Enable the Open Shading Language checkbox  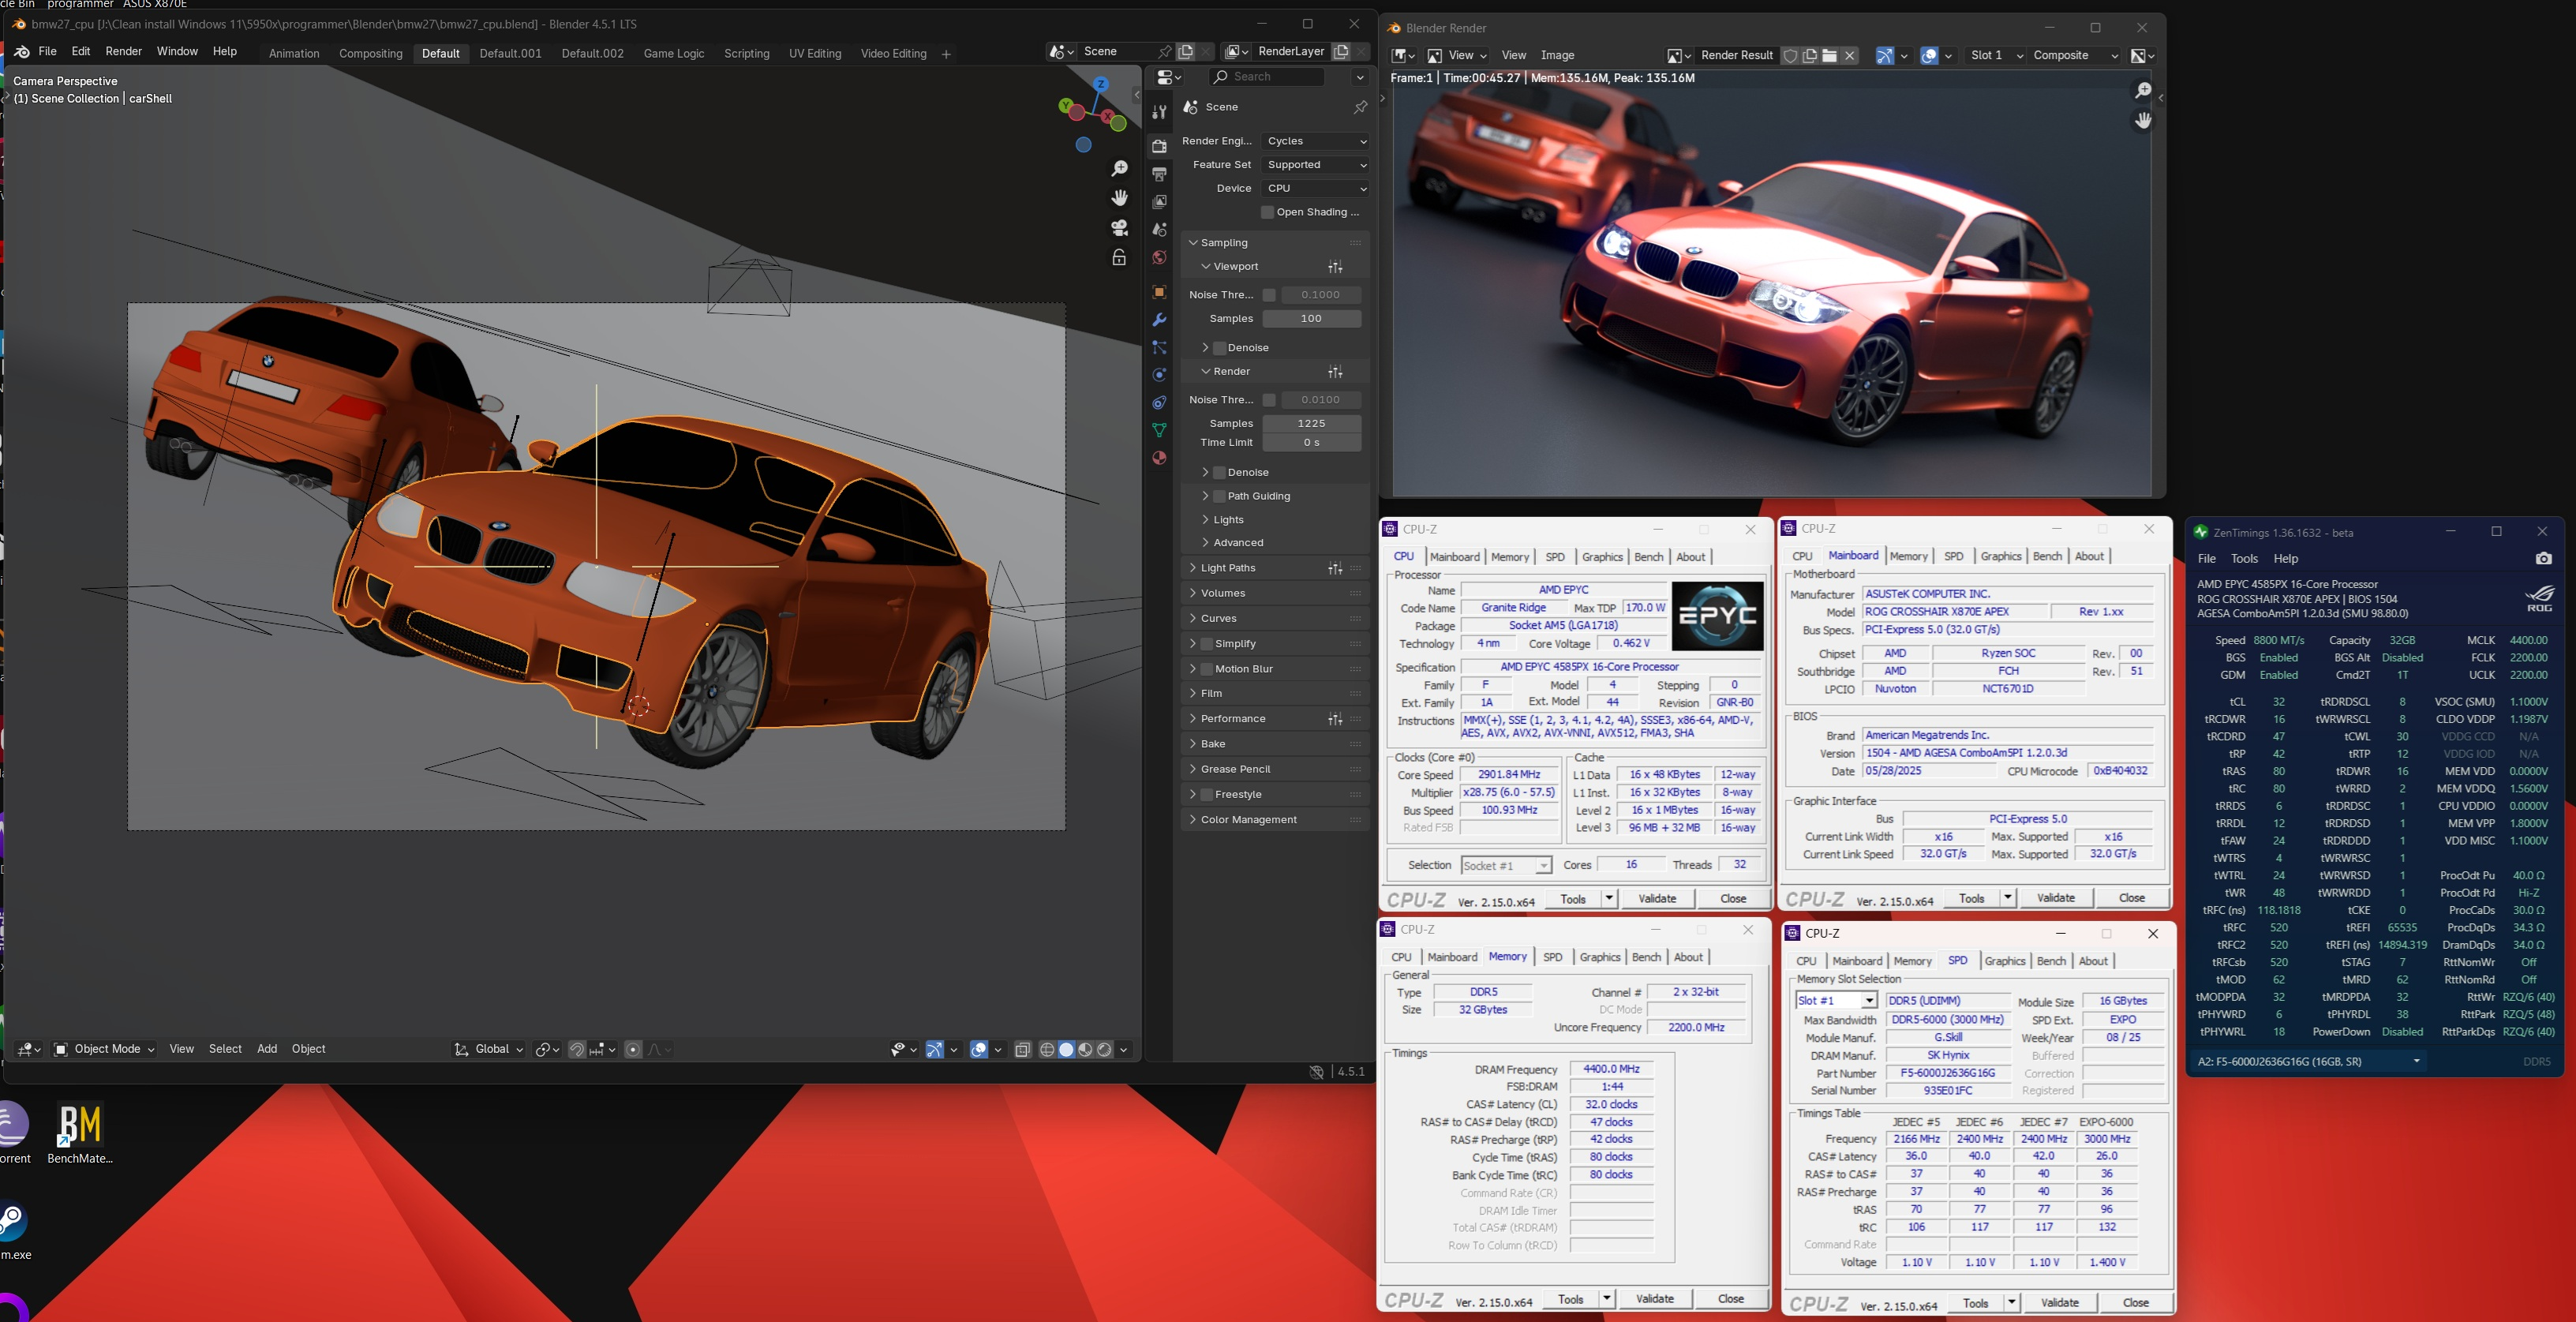pyautogui.click(x=1267, y=212)
